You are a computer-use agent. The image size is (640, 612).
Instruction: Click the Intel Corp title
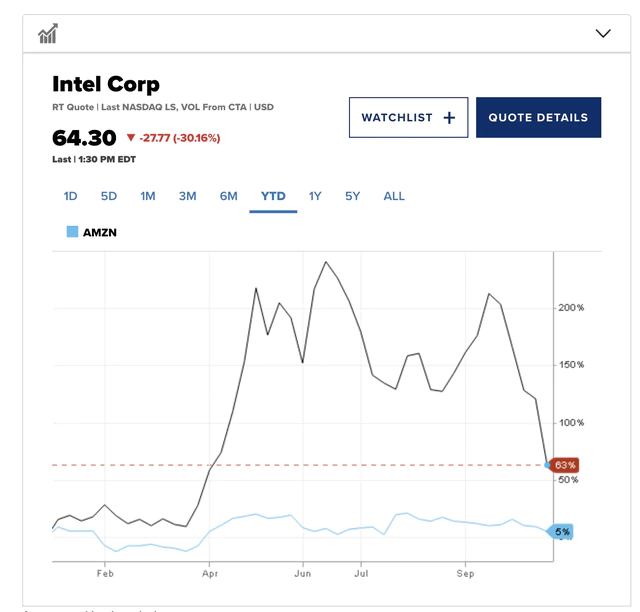click(106, 84)
